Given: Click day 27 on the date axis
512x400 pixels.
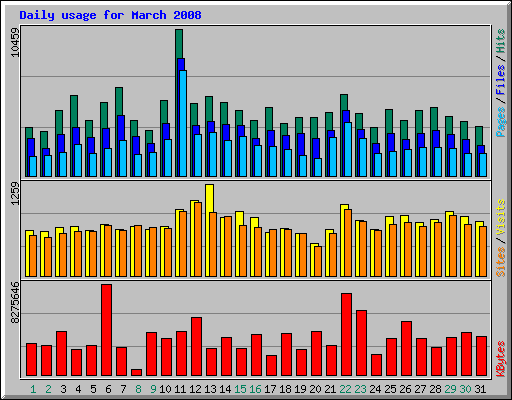Looking at the screenshot, I should [420, 389].
